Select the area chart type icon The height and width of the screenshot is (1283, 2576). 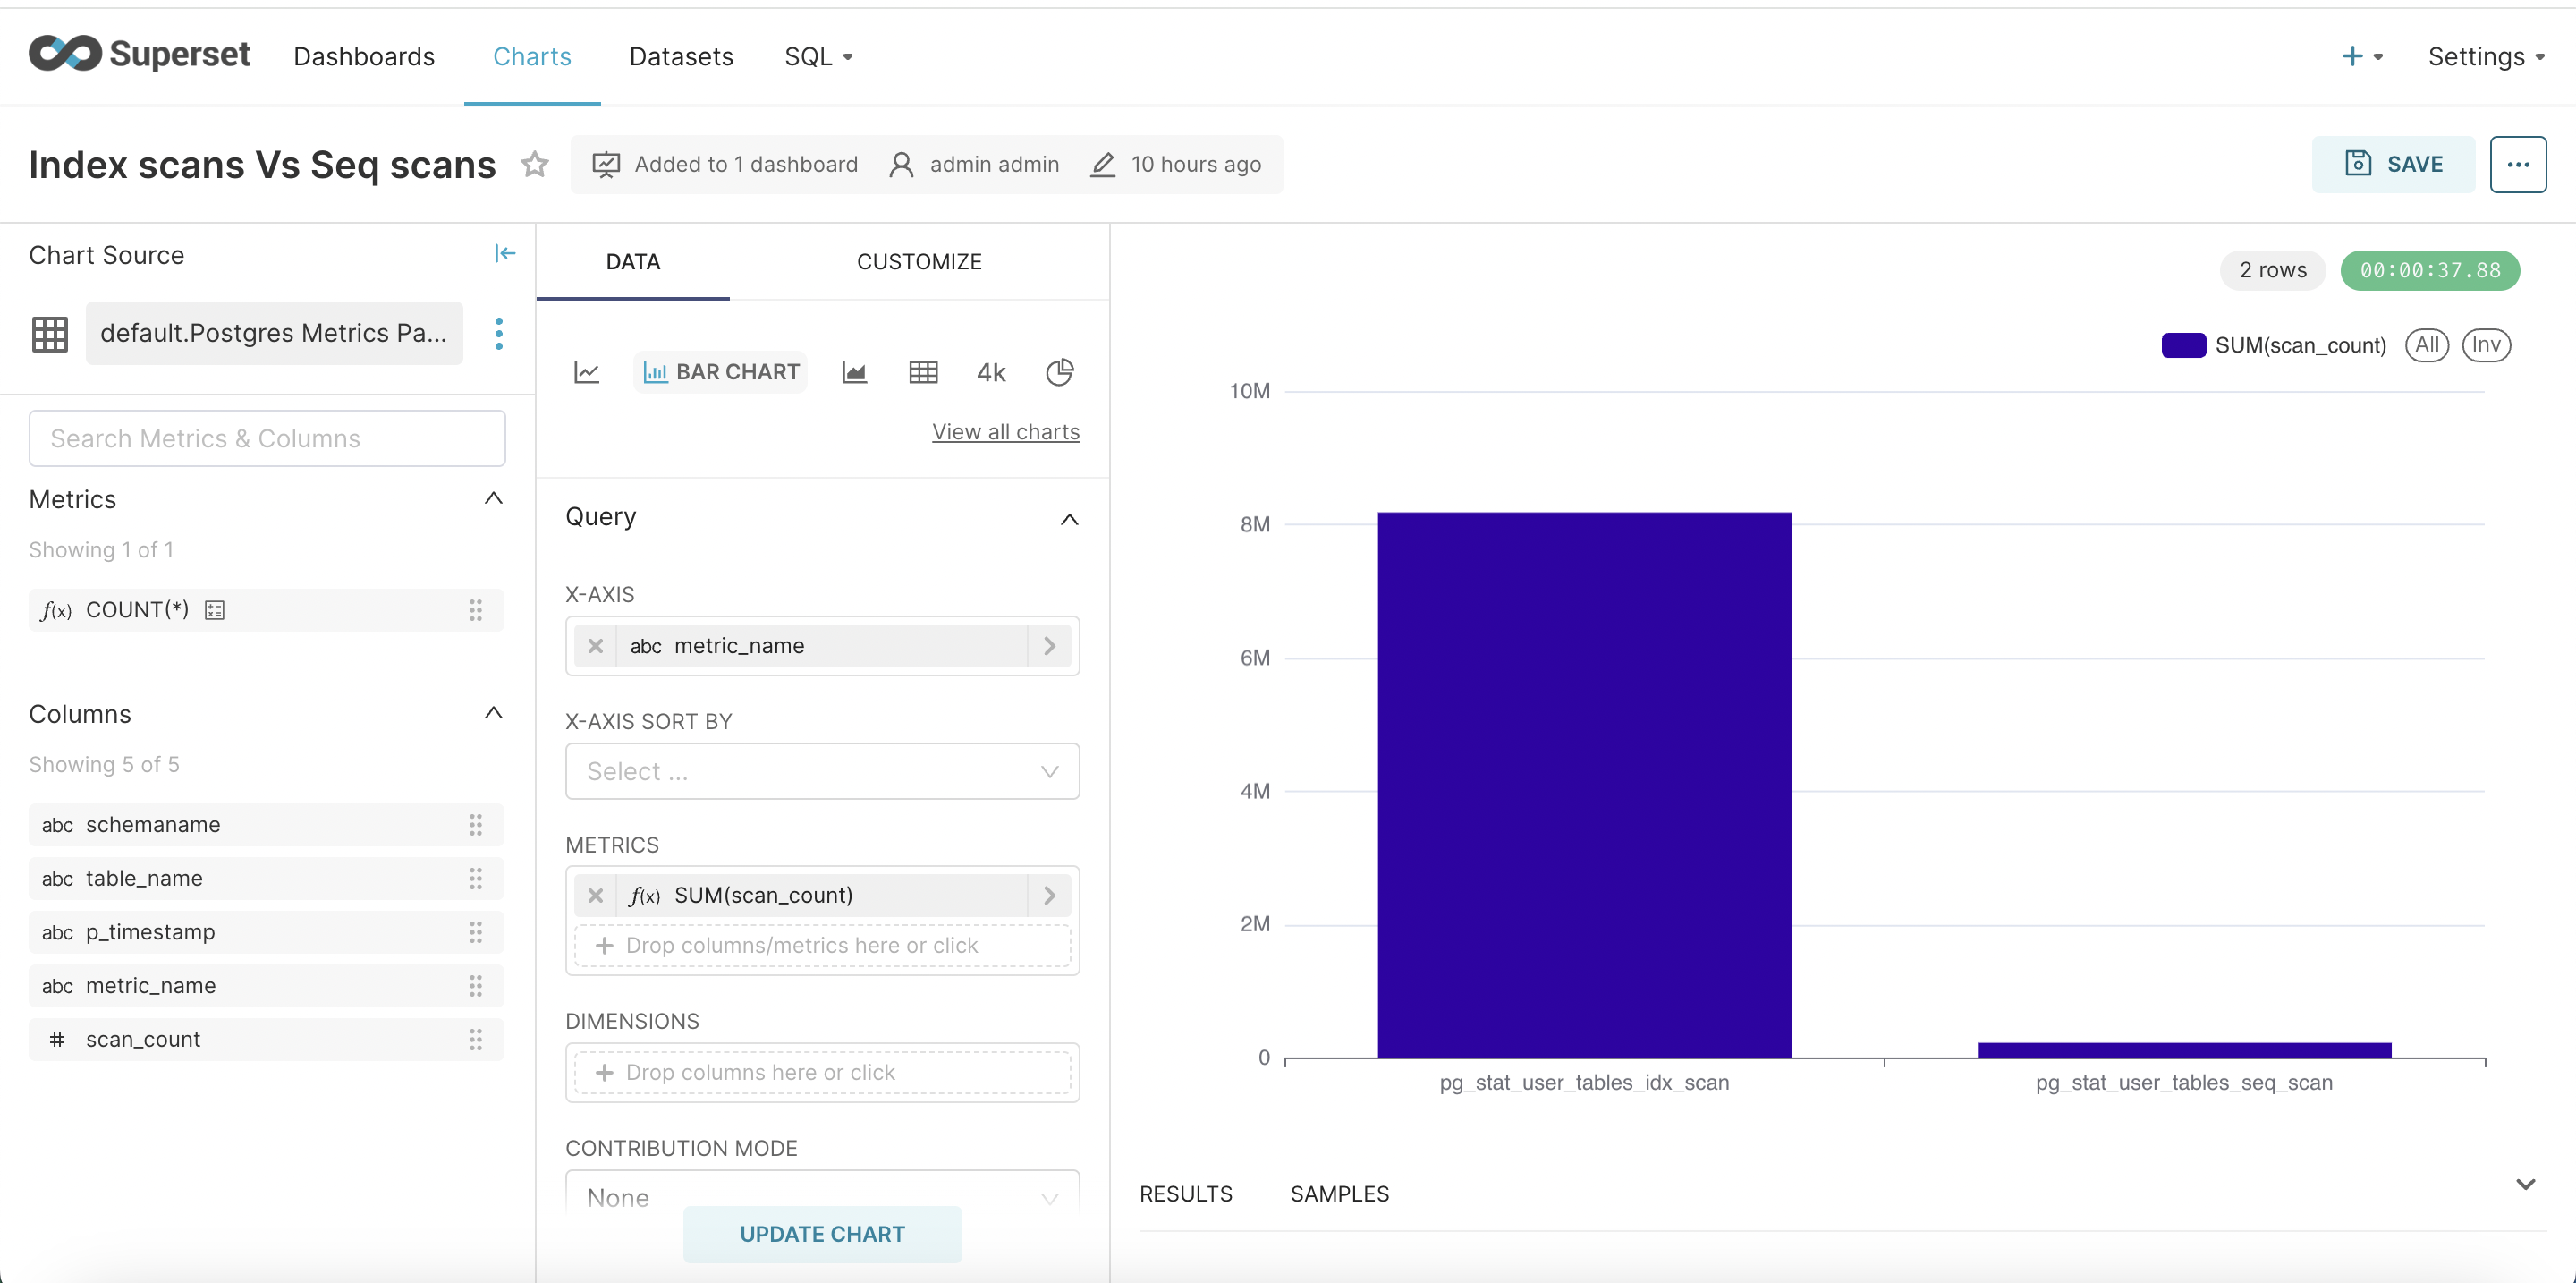(x=854, y=372)
